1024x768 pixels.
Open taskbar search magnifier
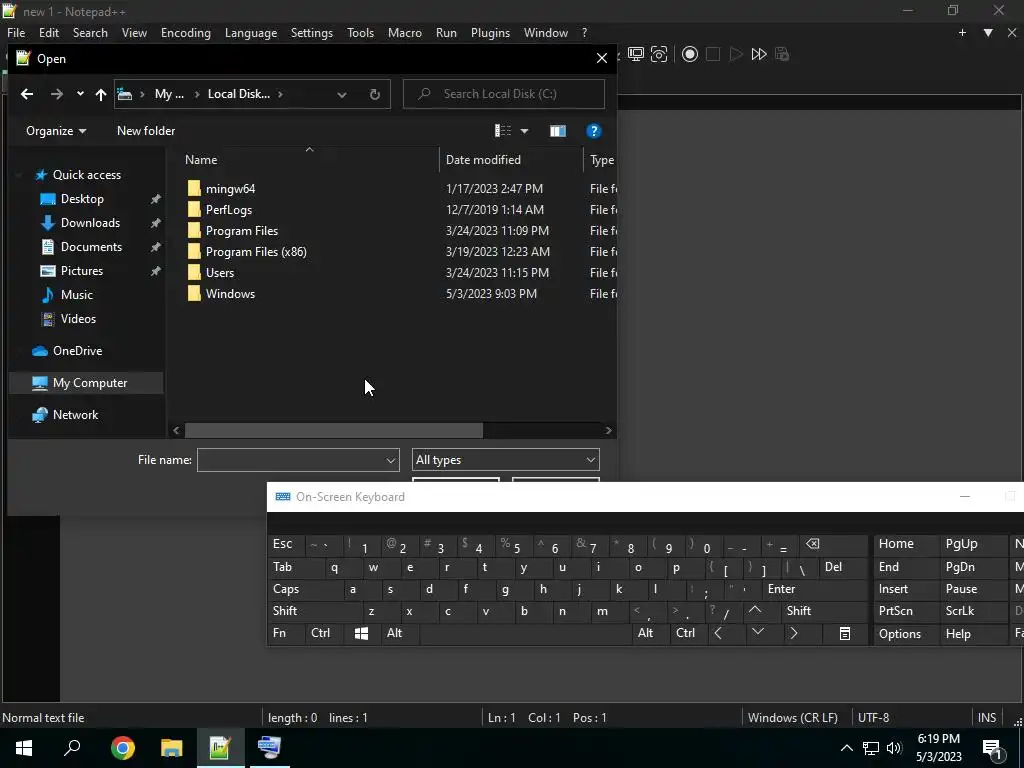72,747
